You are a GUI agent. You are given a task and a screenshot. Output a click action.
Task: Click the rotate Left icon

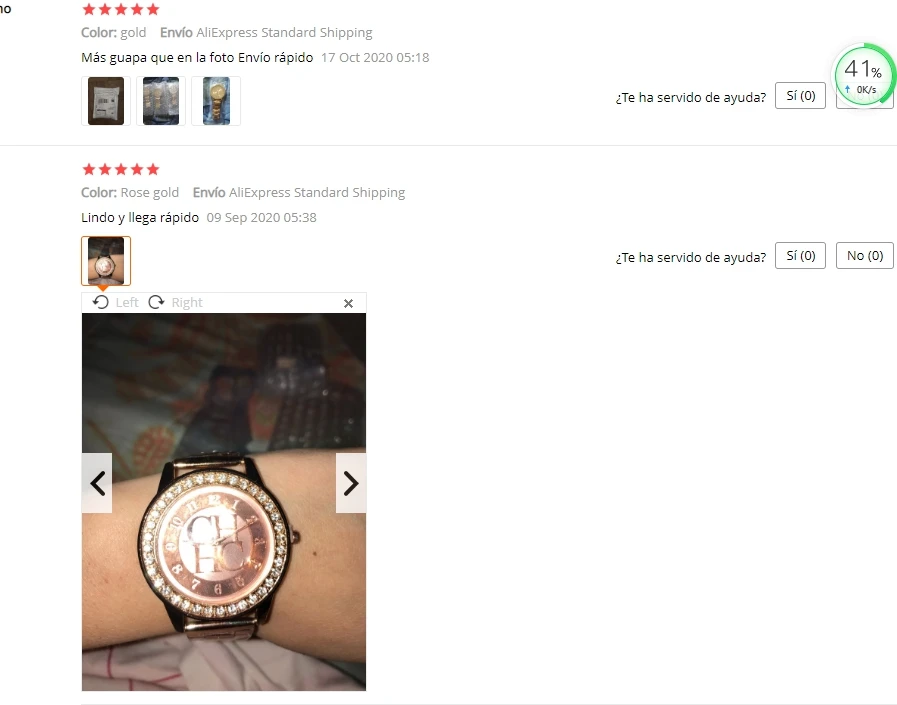tap(101, 302)
